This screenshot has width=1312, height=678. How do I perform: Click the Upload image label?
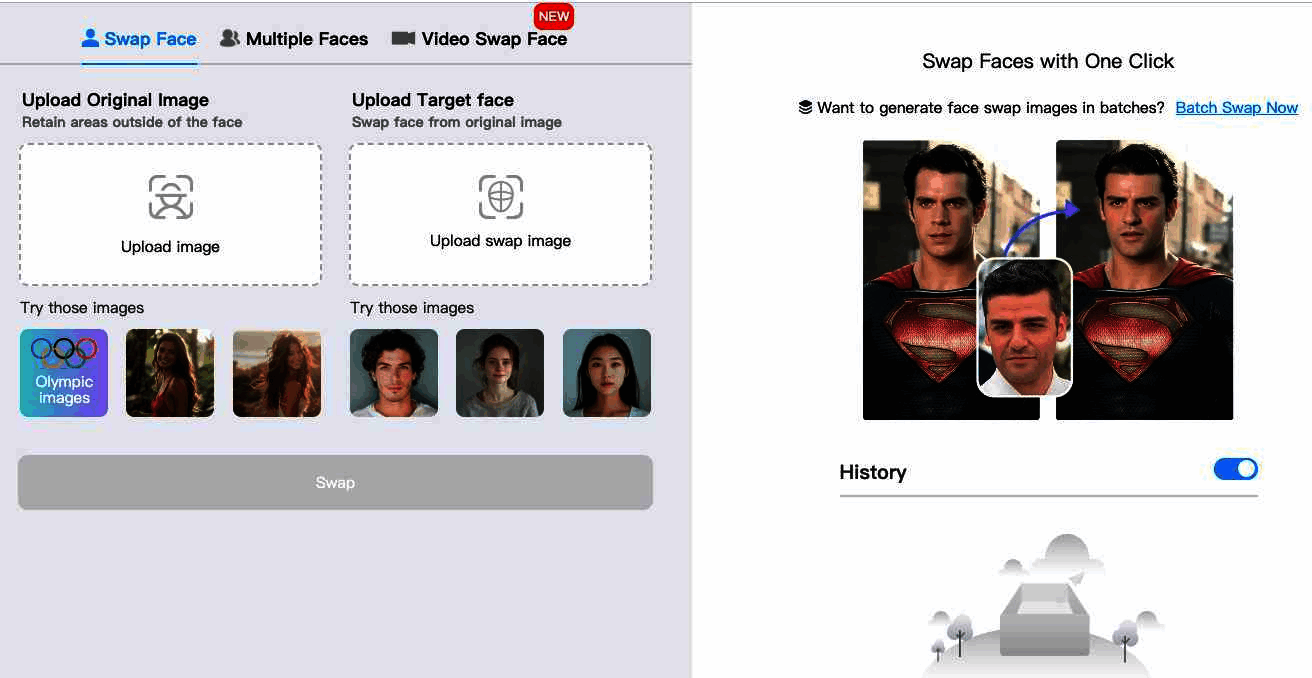(170, 247)
